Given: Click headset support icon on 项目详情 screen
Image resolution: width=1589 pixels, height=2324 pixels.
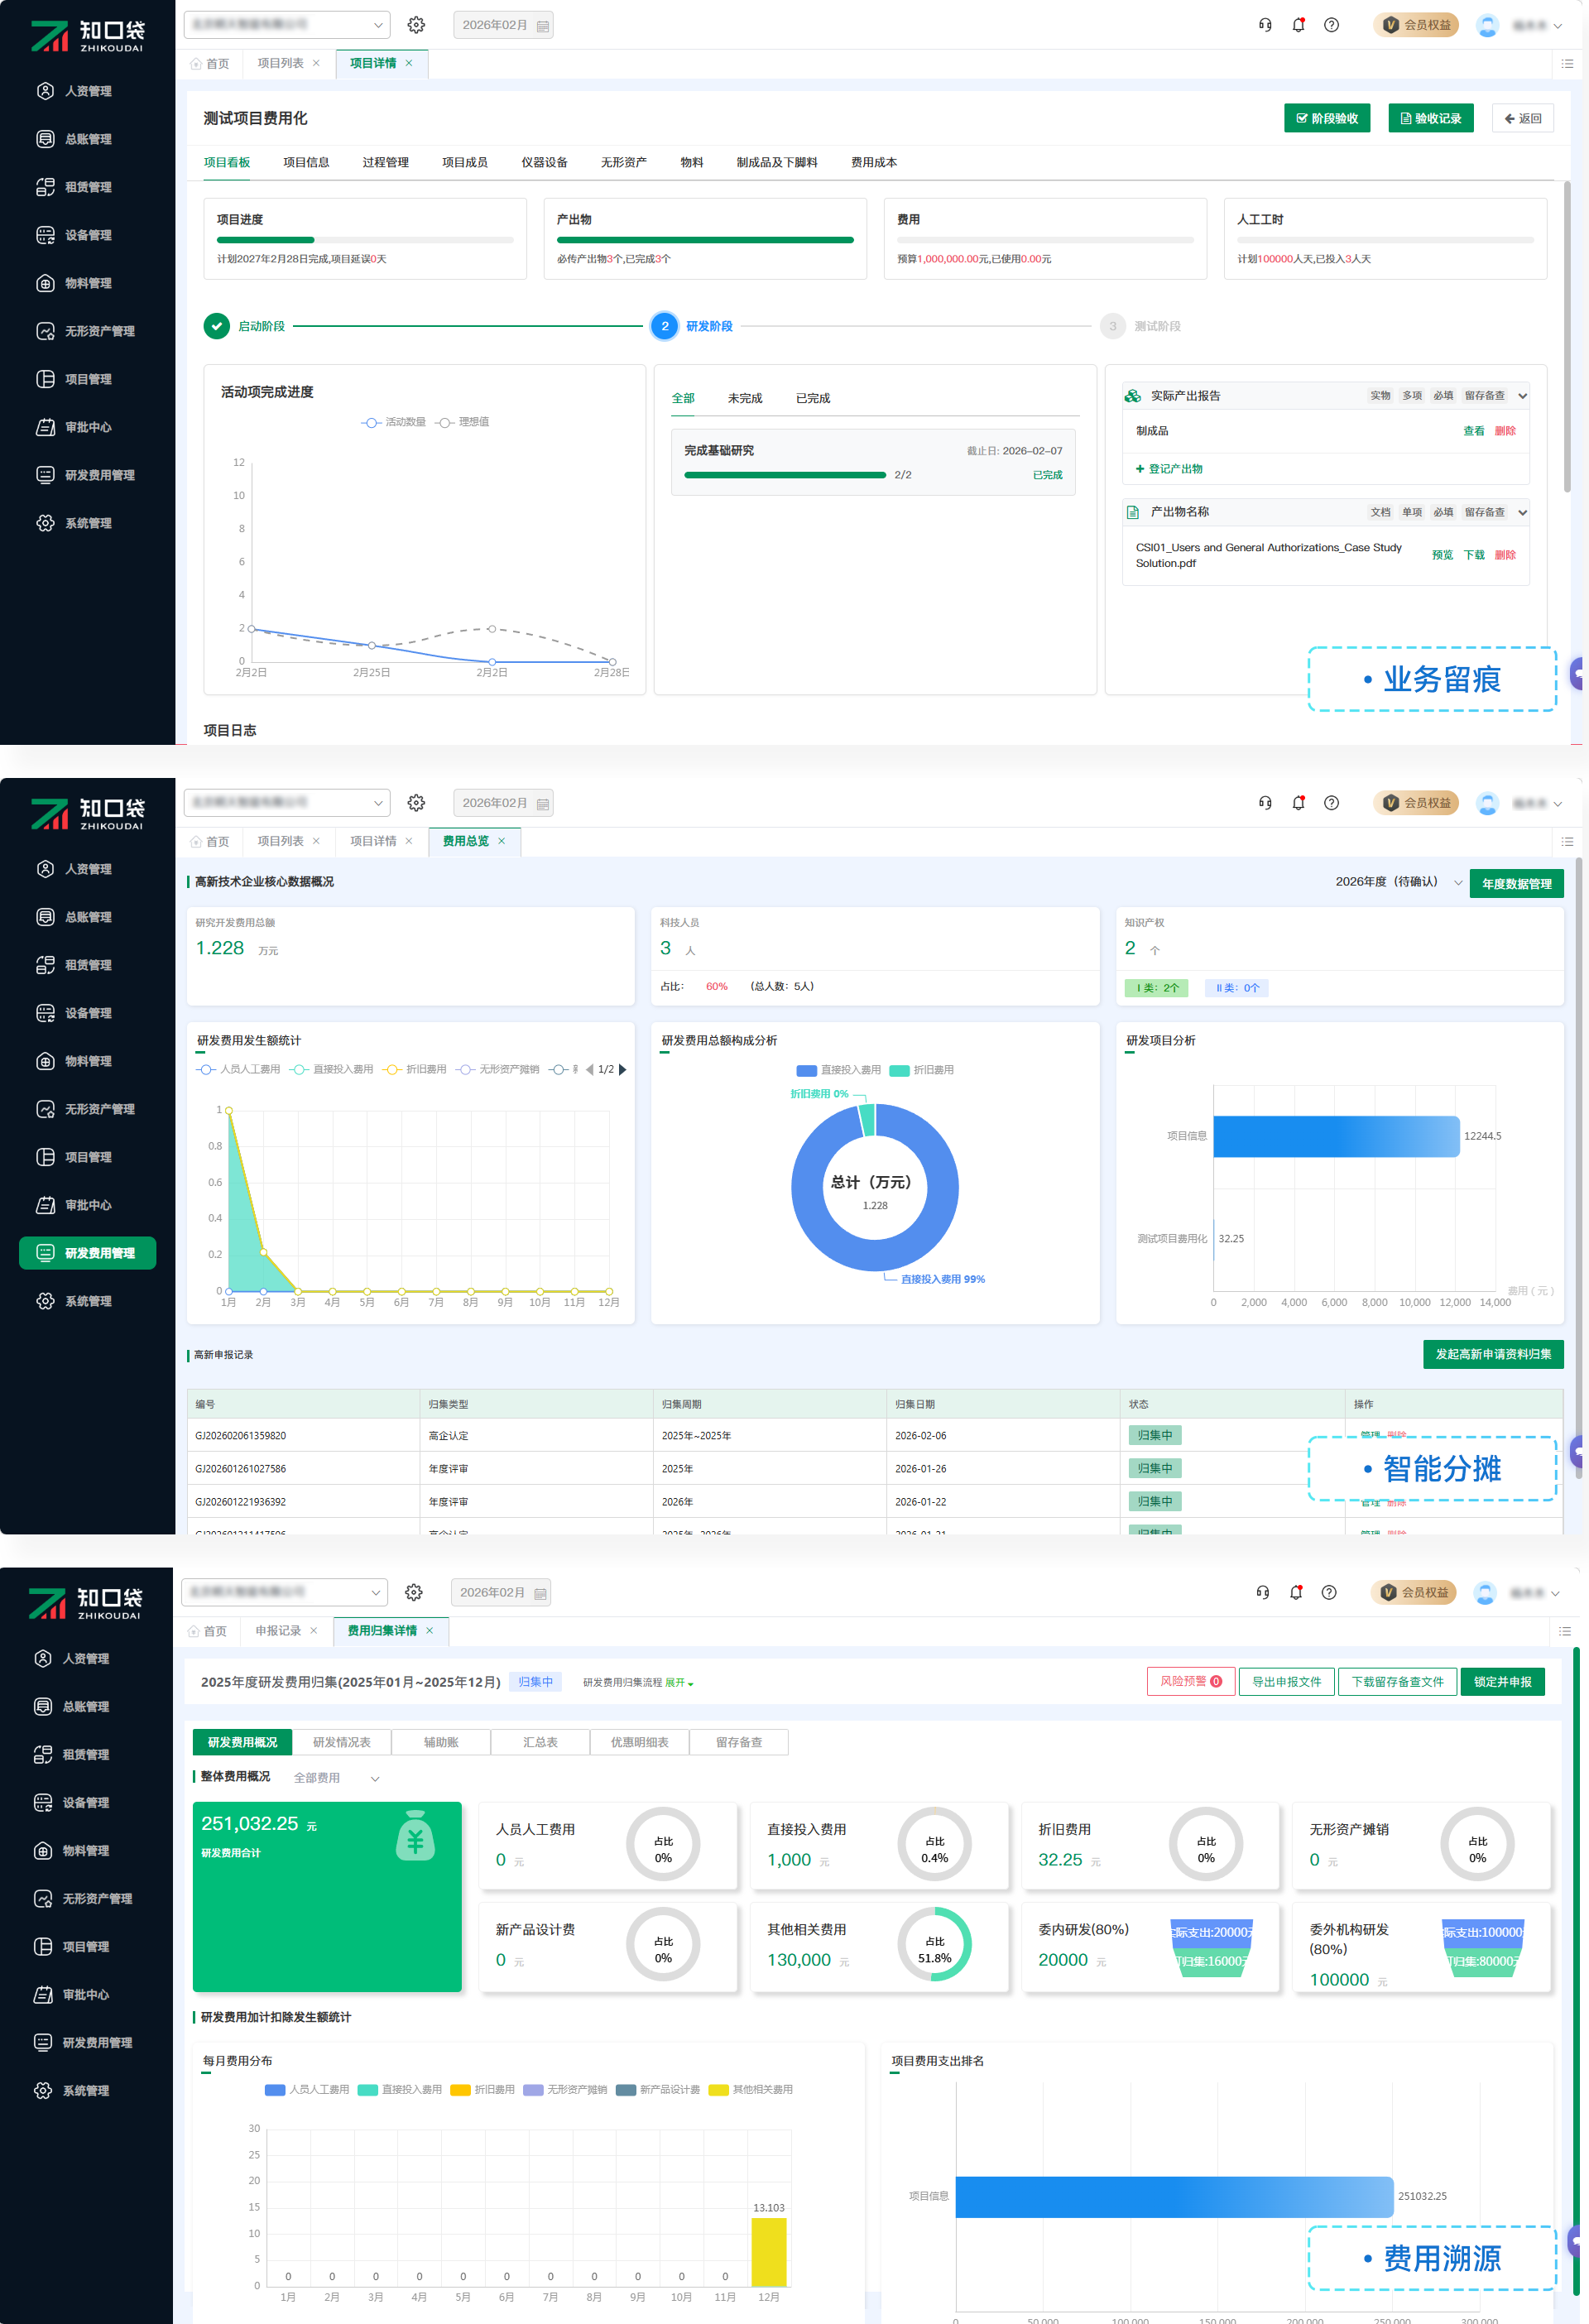Looking at the screenshot, I should click(1265, 25).
